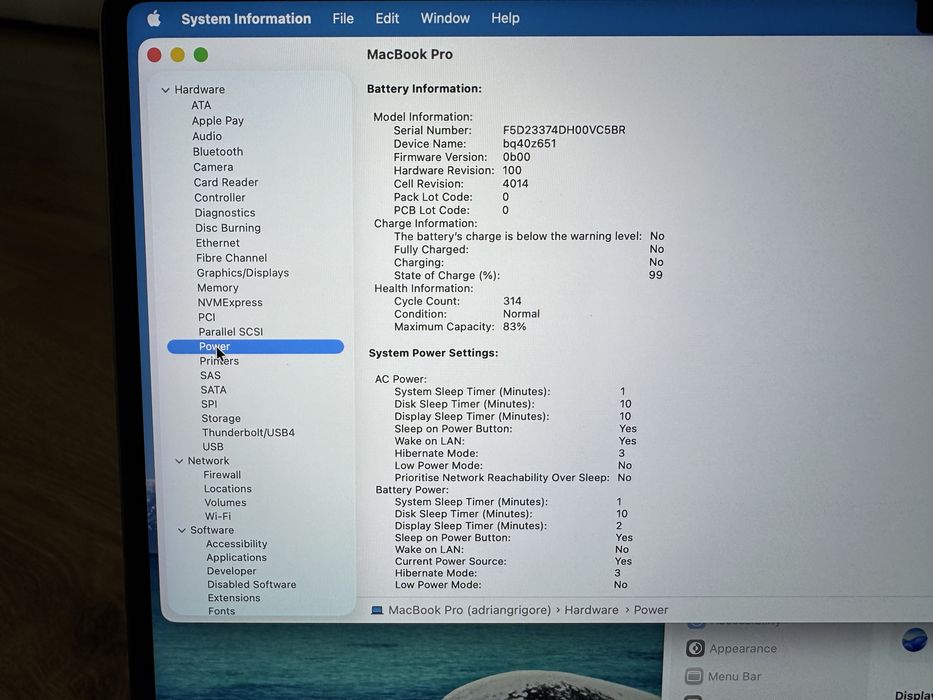Select Apple Pay in the sidebar
The image size is (933, 700).
(x=218, y=121)
